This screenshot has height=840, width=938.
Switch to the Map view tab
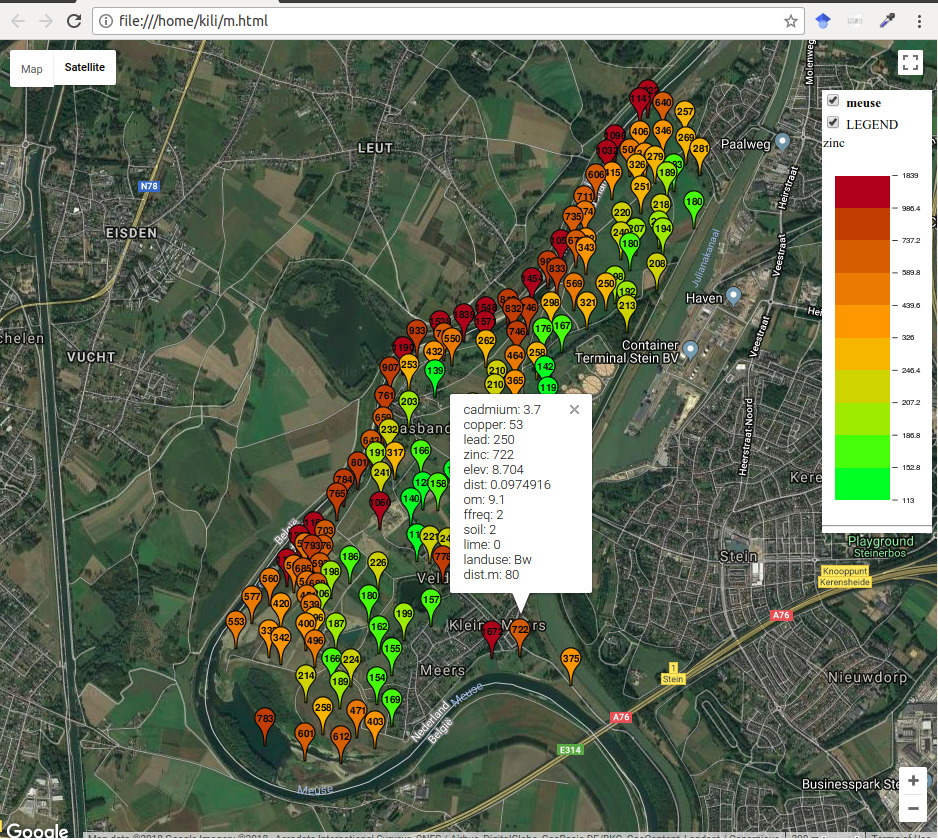32,68
